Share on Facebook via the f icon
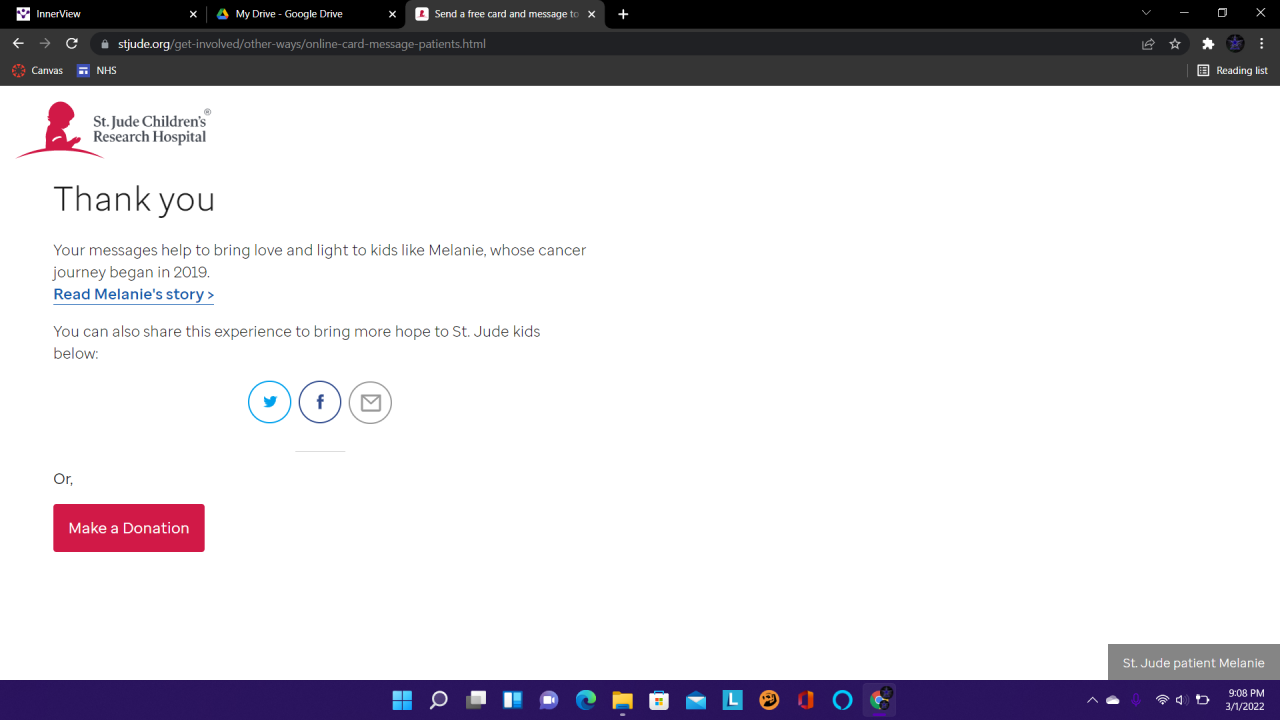Viewport: 1280px width, 720px height. click(x=320, y=402)
